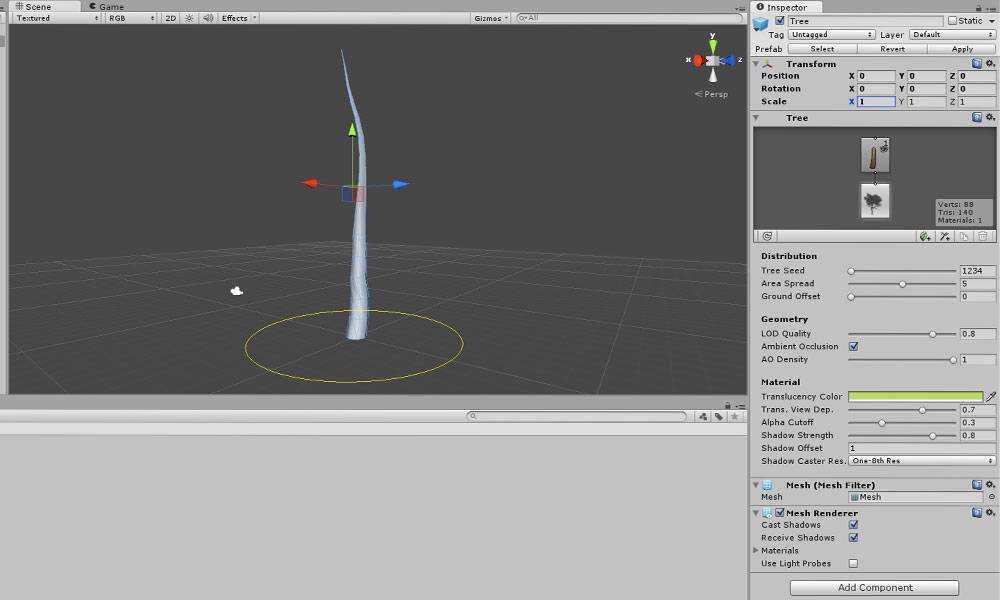Click the prefab Apply button
This screenshot has width=1000, height=600.
961,48
